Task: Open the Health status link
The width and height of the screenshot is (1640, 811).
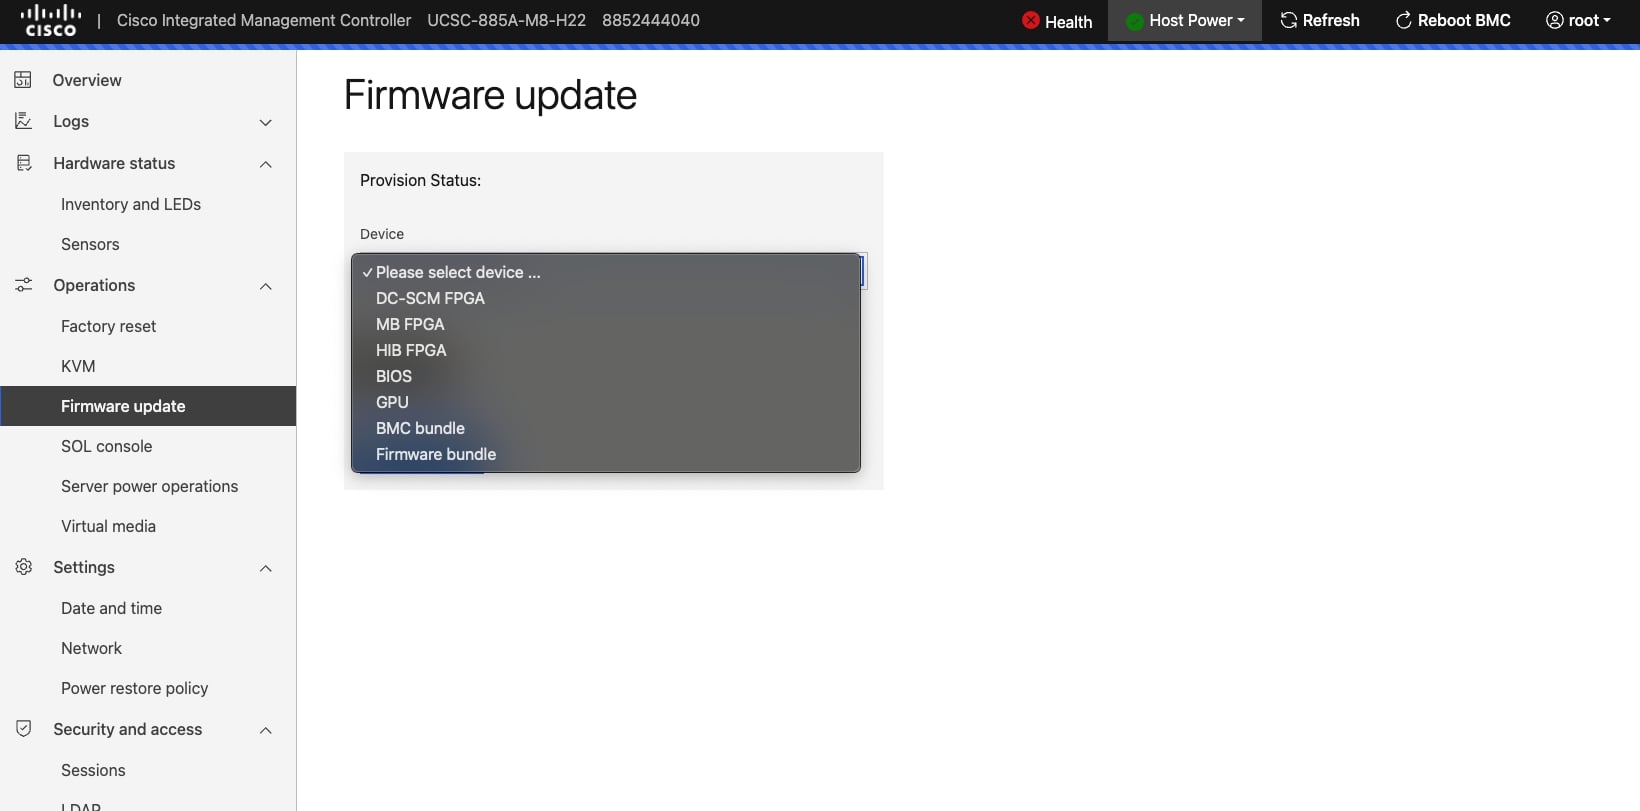Action: (1057, 21)
